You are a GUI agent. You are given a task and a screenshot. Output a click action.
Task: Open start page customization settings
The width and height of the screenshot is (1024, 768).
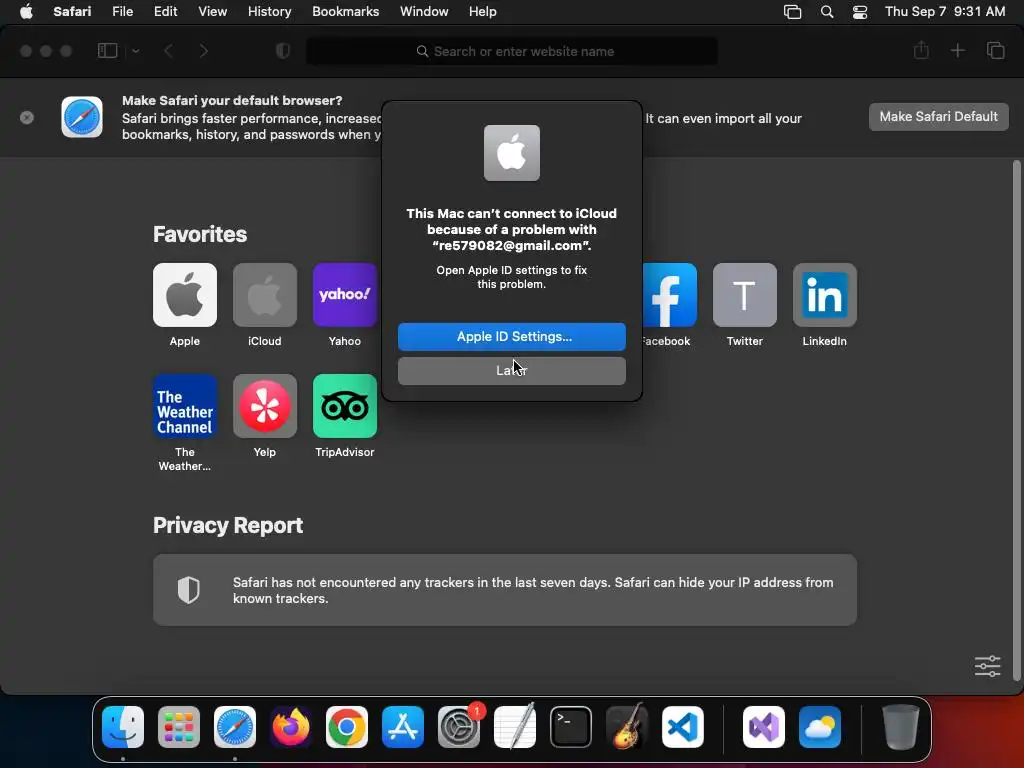pyautogui.click(x=987, y=666)
